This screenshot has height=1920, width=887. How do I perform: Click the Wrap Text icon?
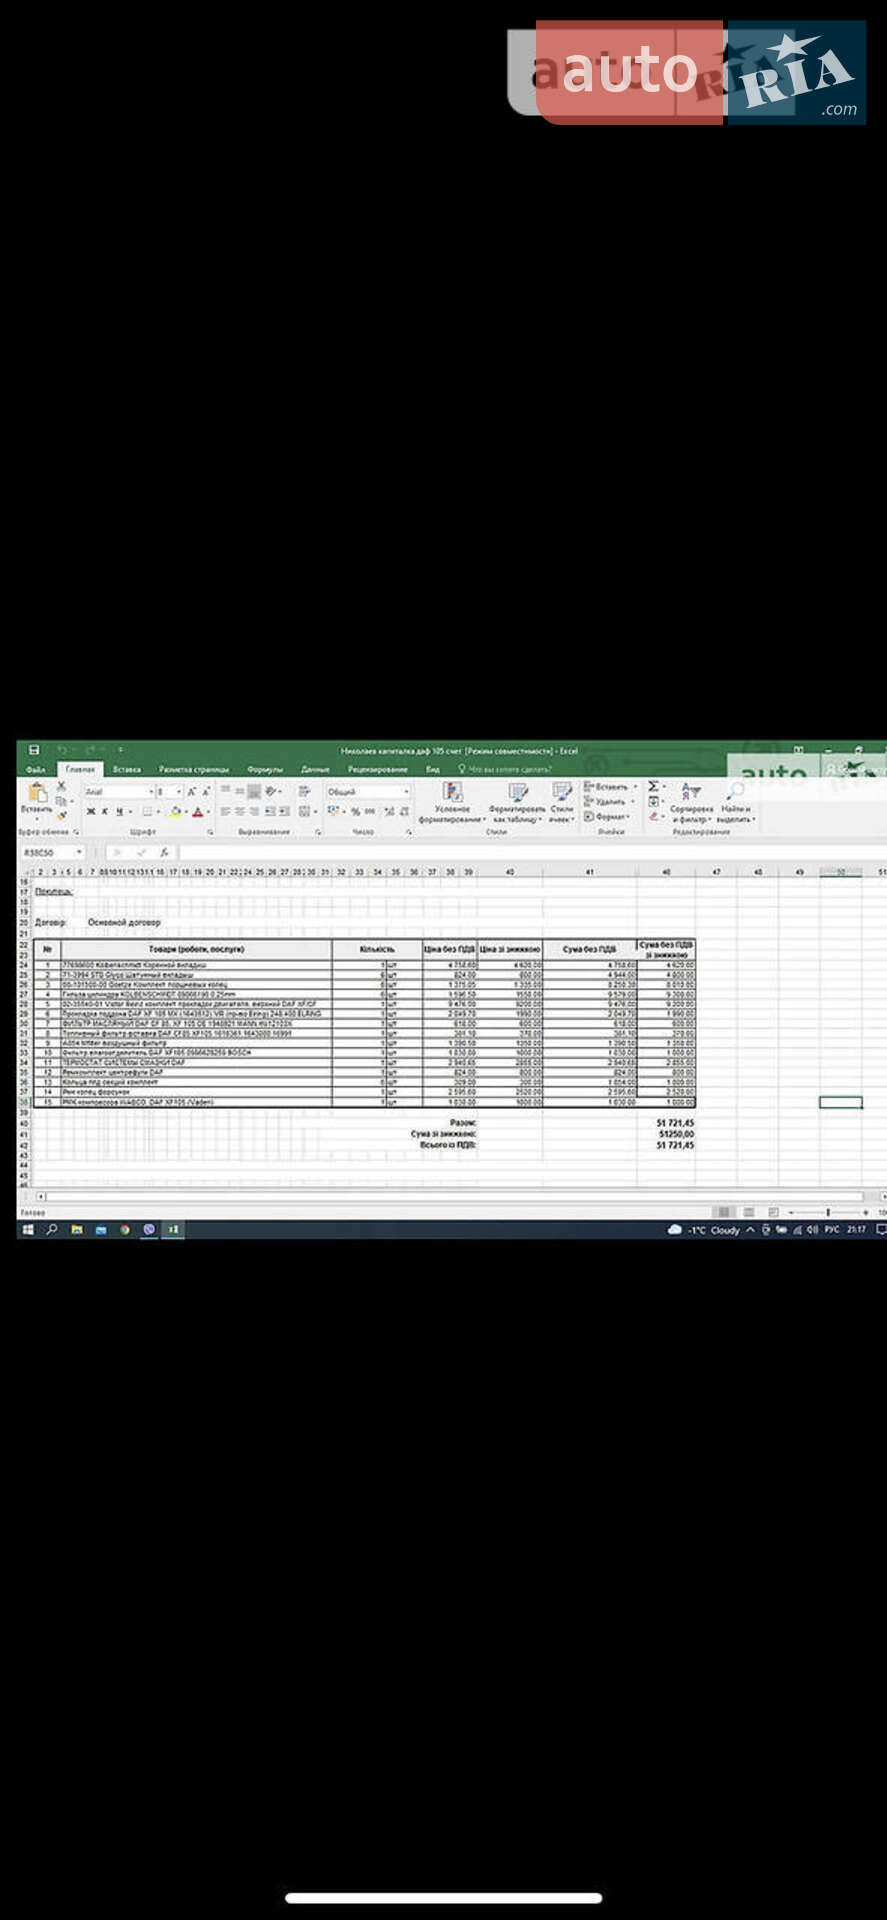point(304,791)
